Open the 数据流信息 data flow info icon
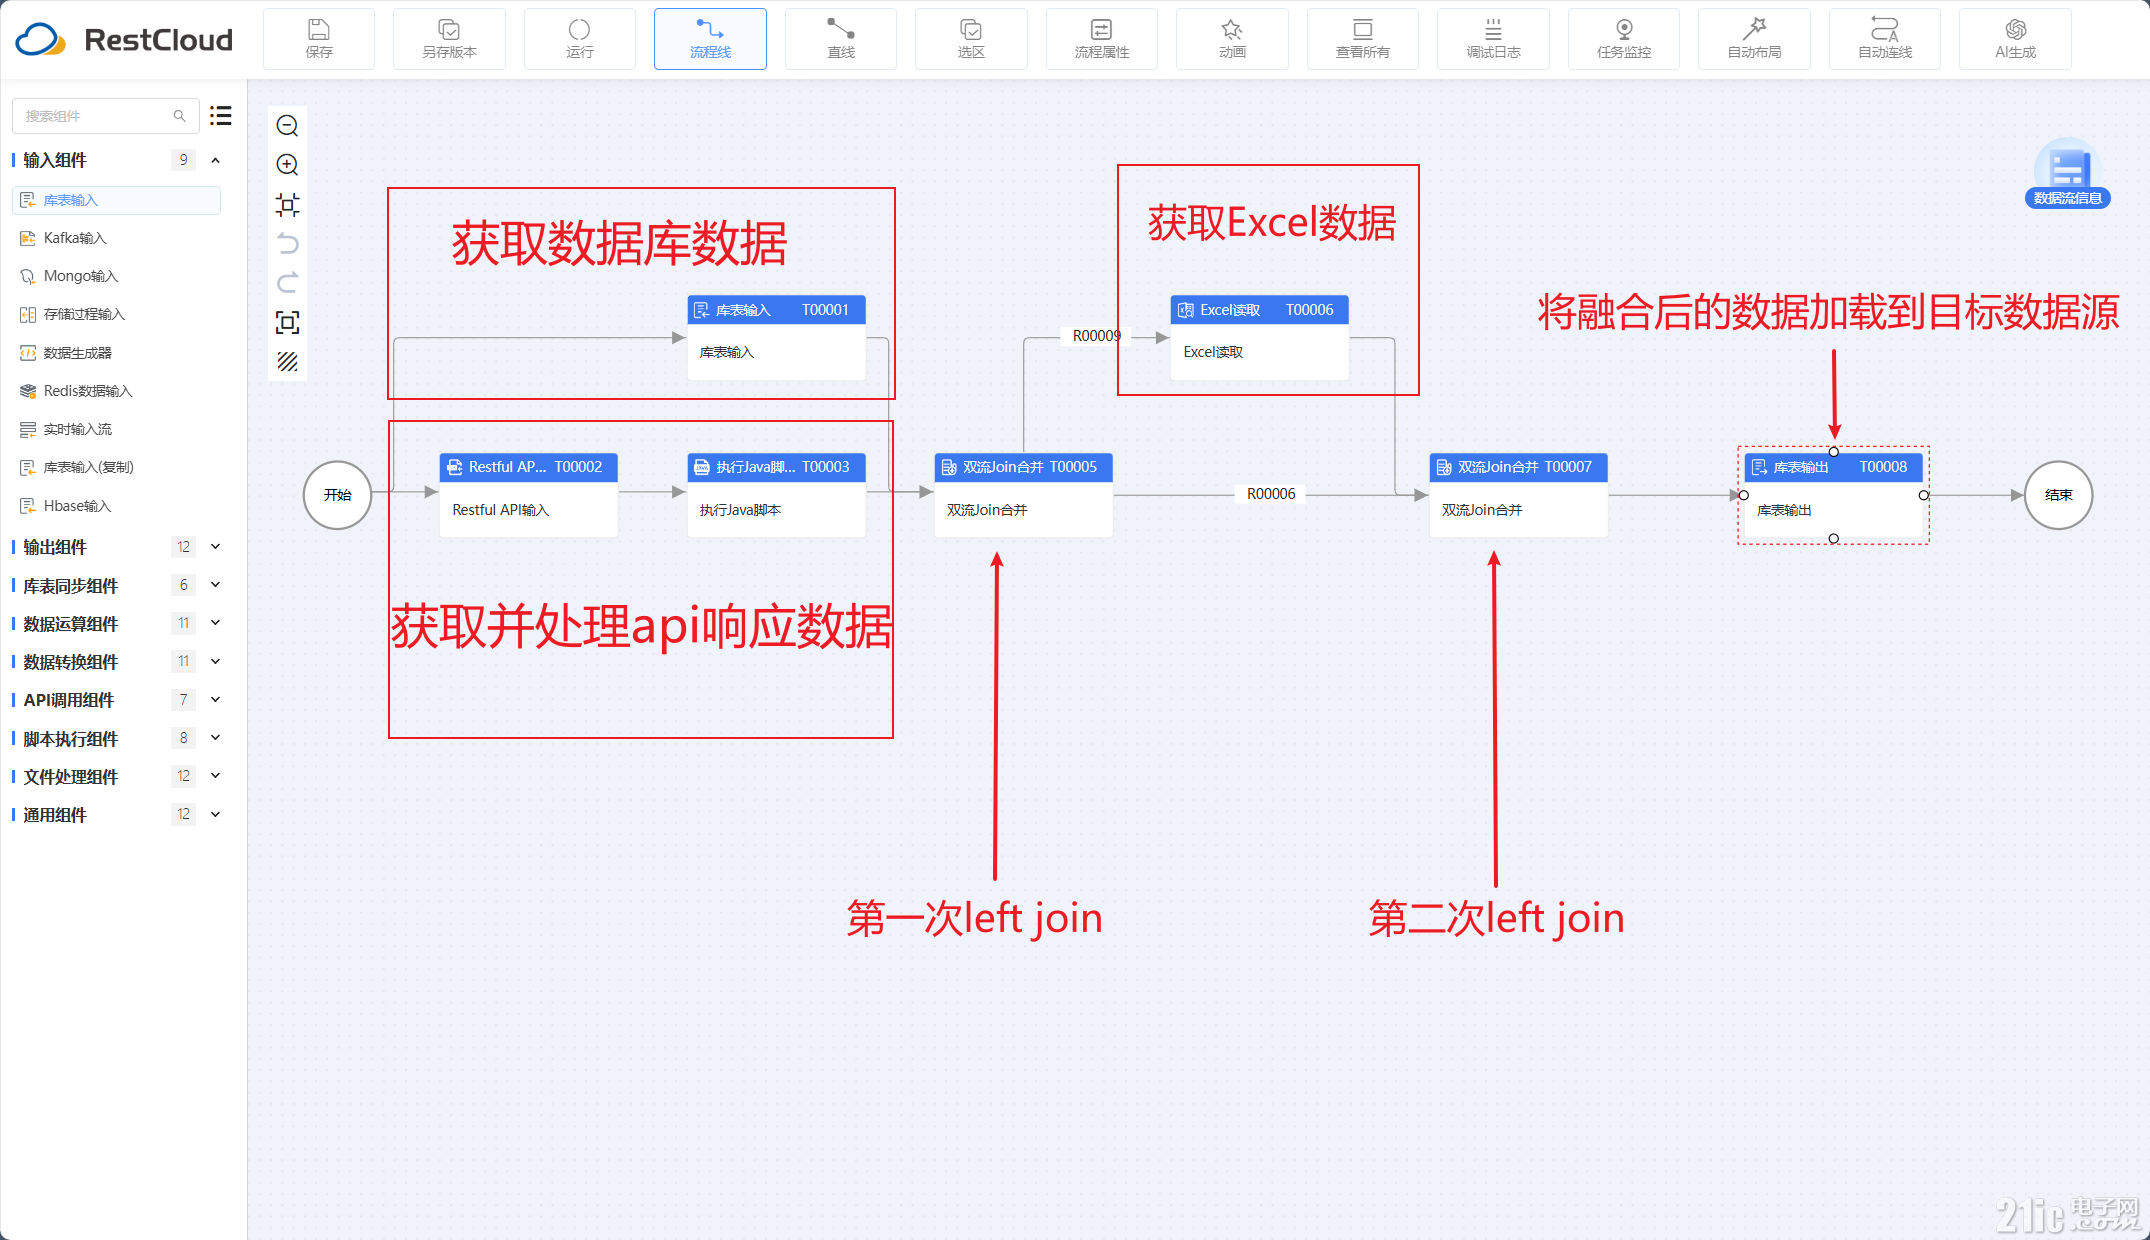Image resolution: width=2150 pixels, height=1240 pixels. tap(2067, 174)
